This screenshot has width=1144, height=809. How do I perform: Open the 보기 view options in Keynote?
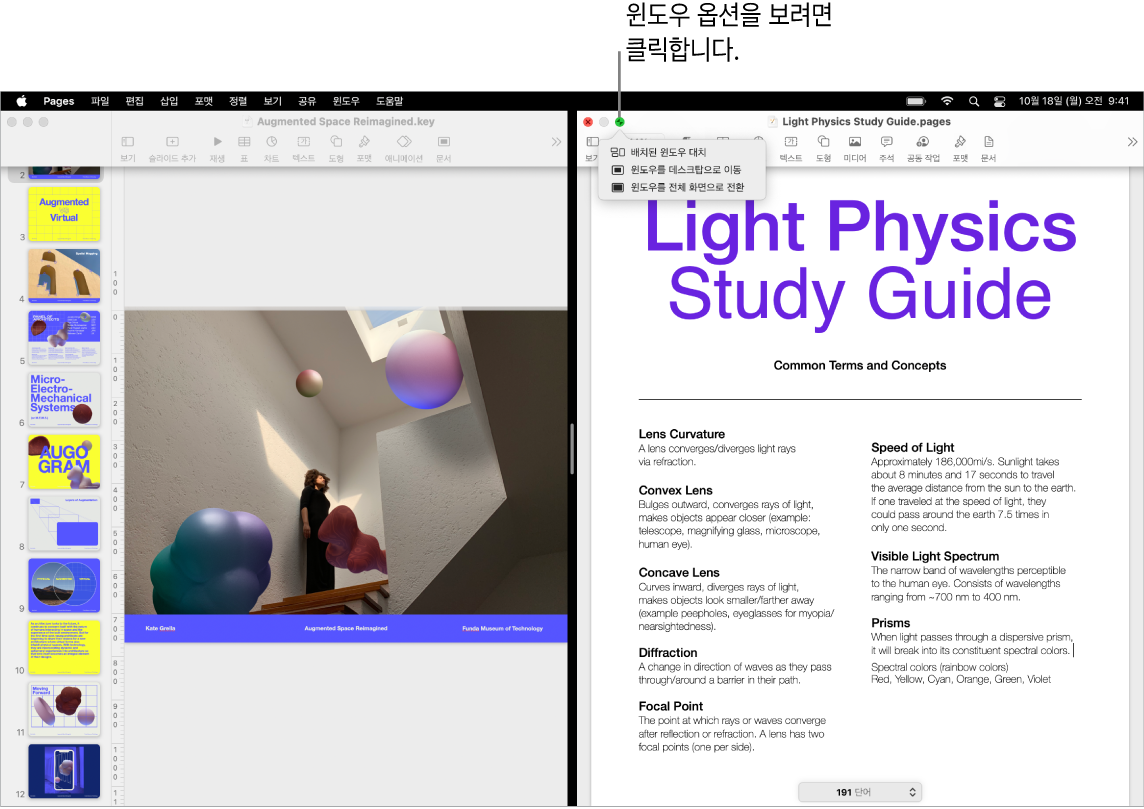[x=127, y=143]
